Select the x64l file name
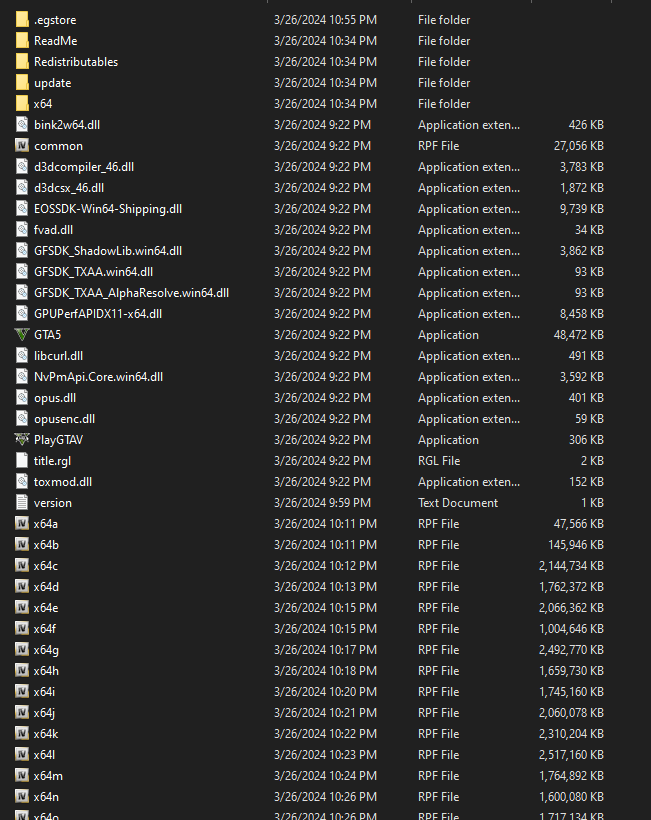This screenshot has height=820, width=651. 44,755
